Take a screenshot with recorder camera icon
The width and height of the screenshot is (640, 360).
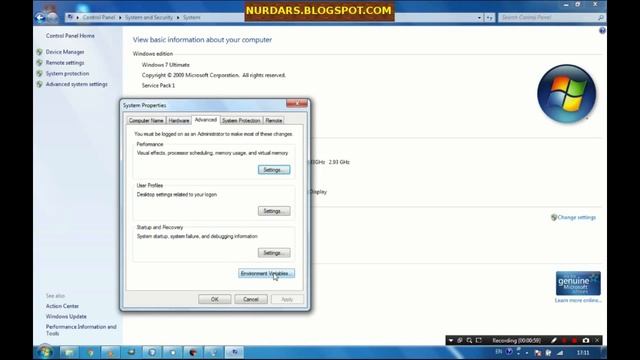click(x=586, y=340)
